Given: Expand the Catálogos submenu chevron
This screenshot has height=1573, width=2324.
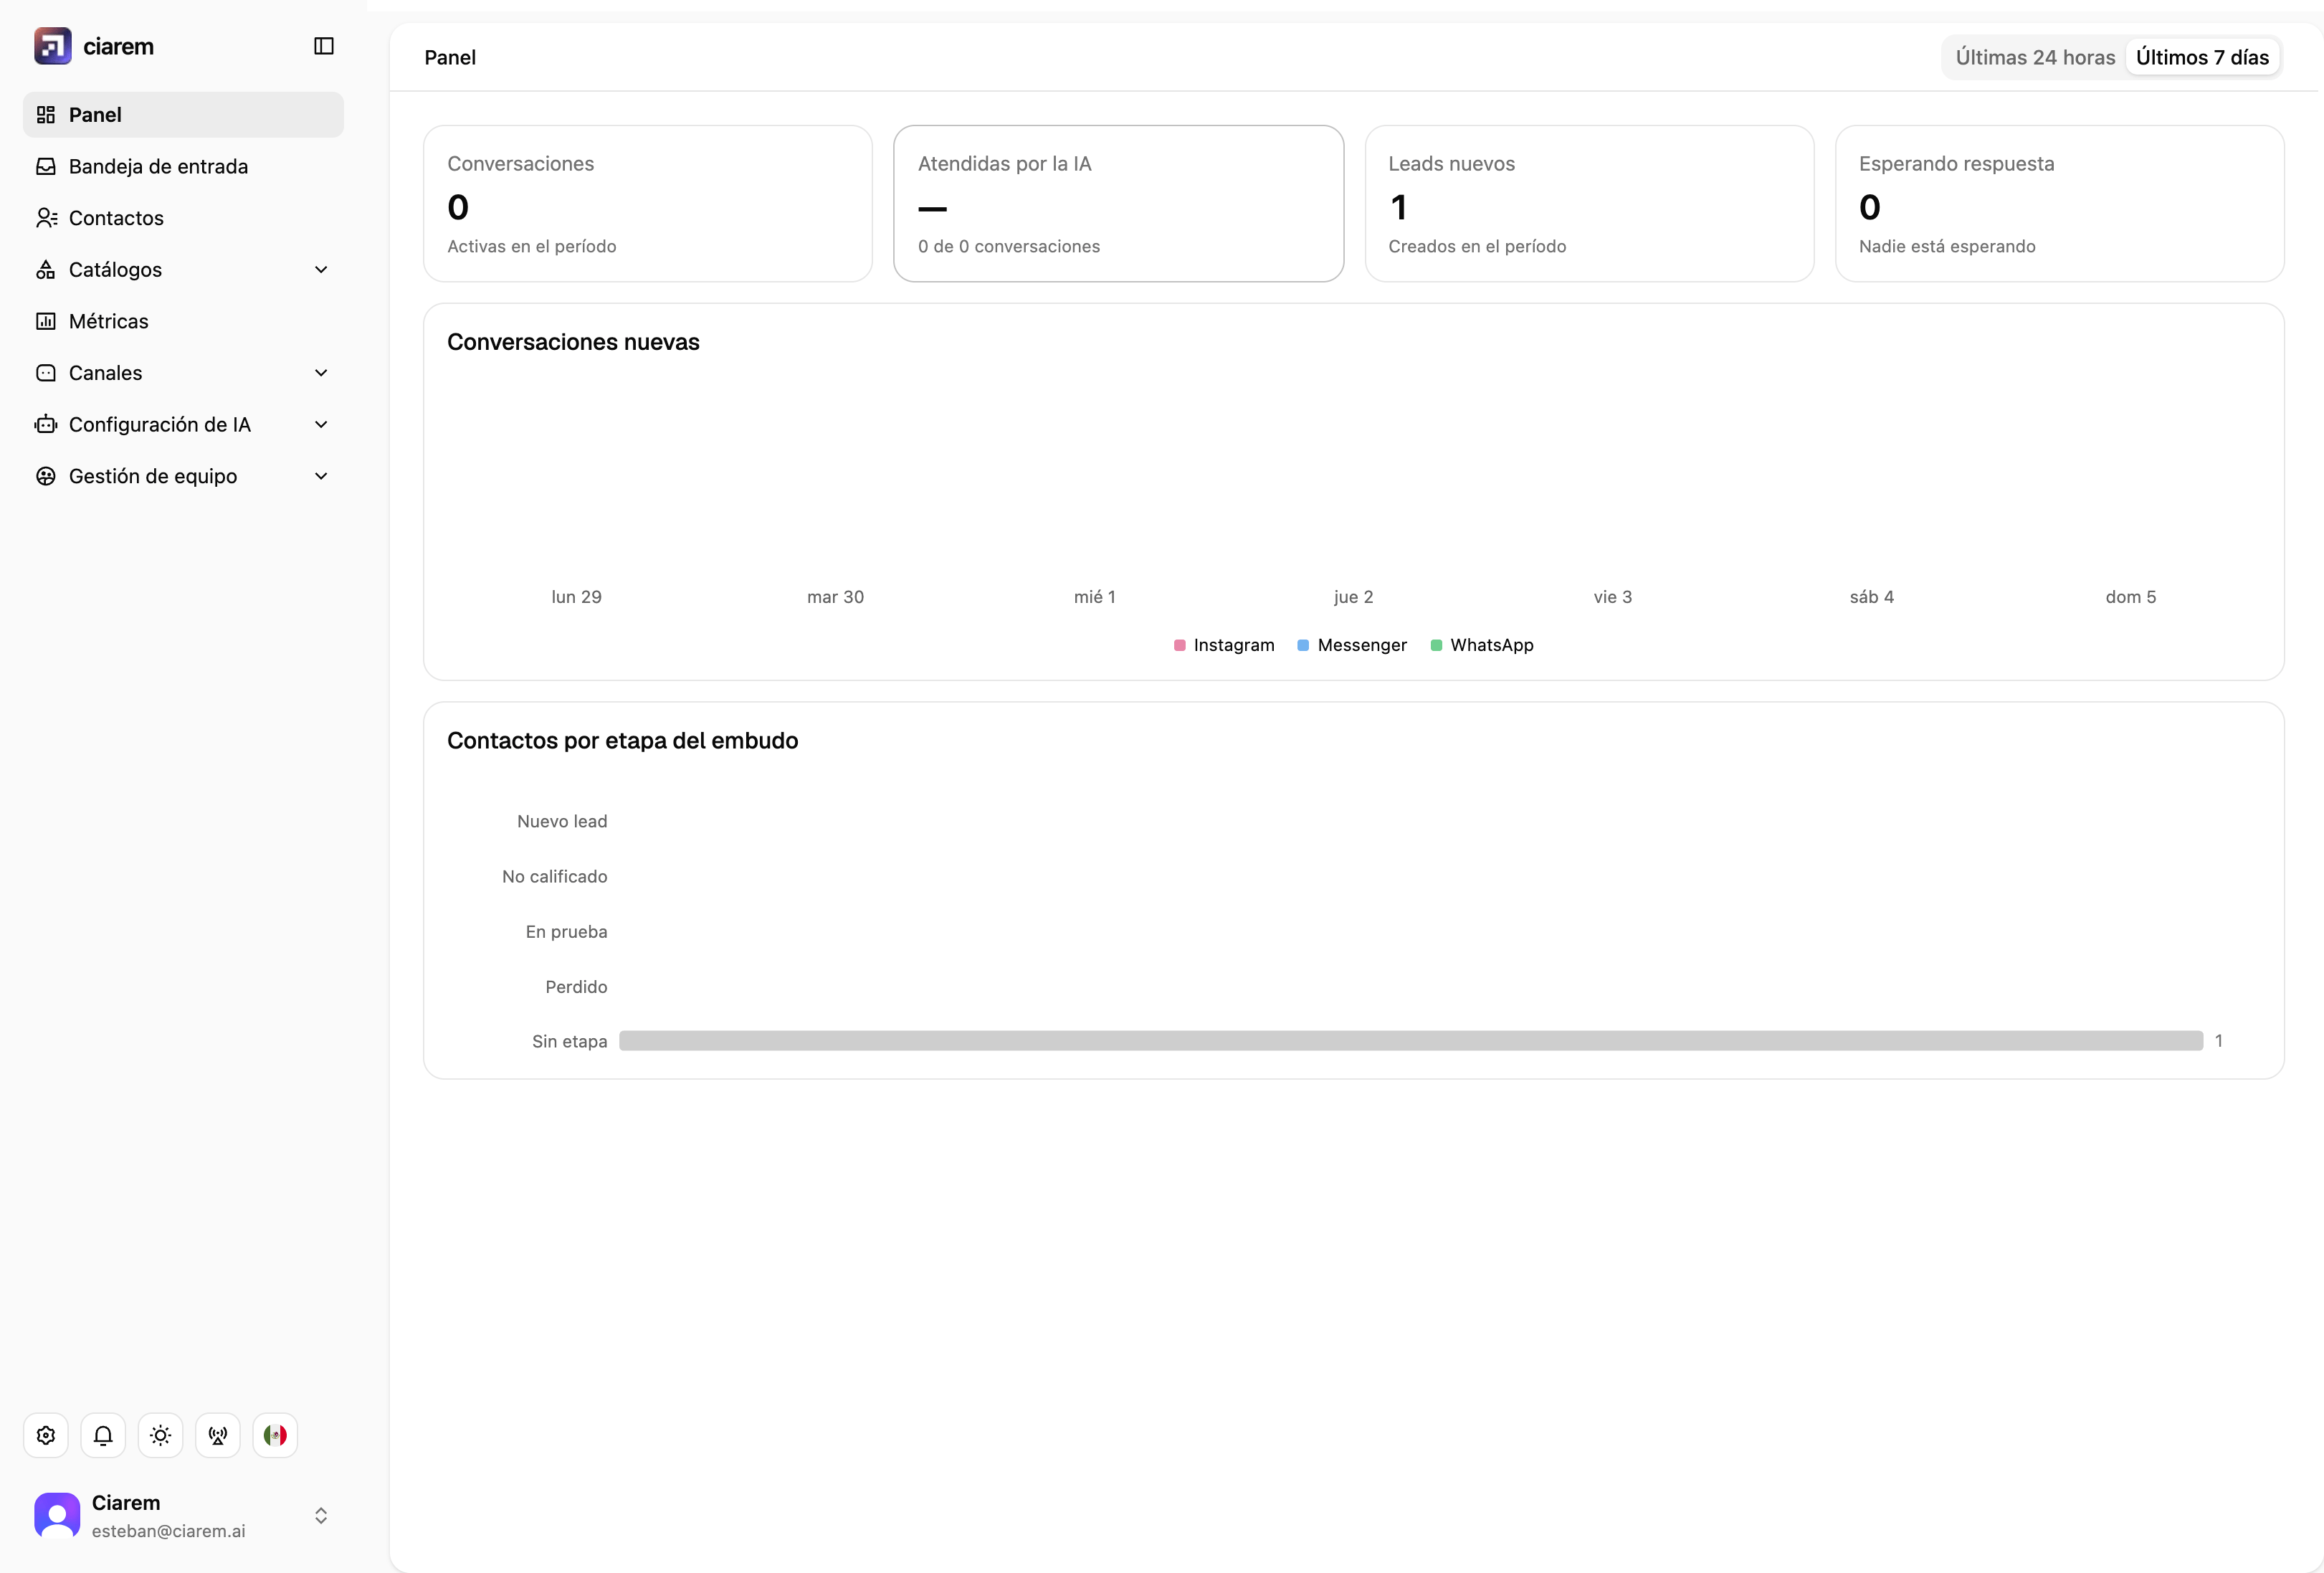Looking at the screenshot, I should pyautogui.click(x=321, y=270).
